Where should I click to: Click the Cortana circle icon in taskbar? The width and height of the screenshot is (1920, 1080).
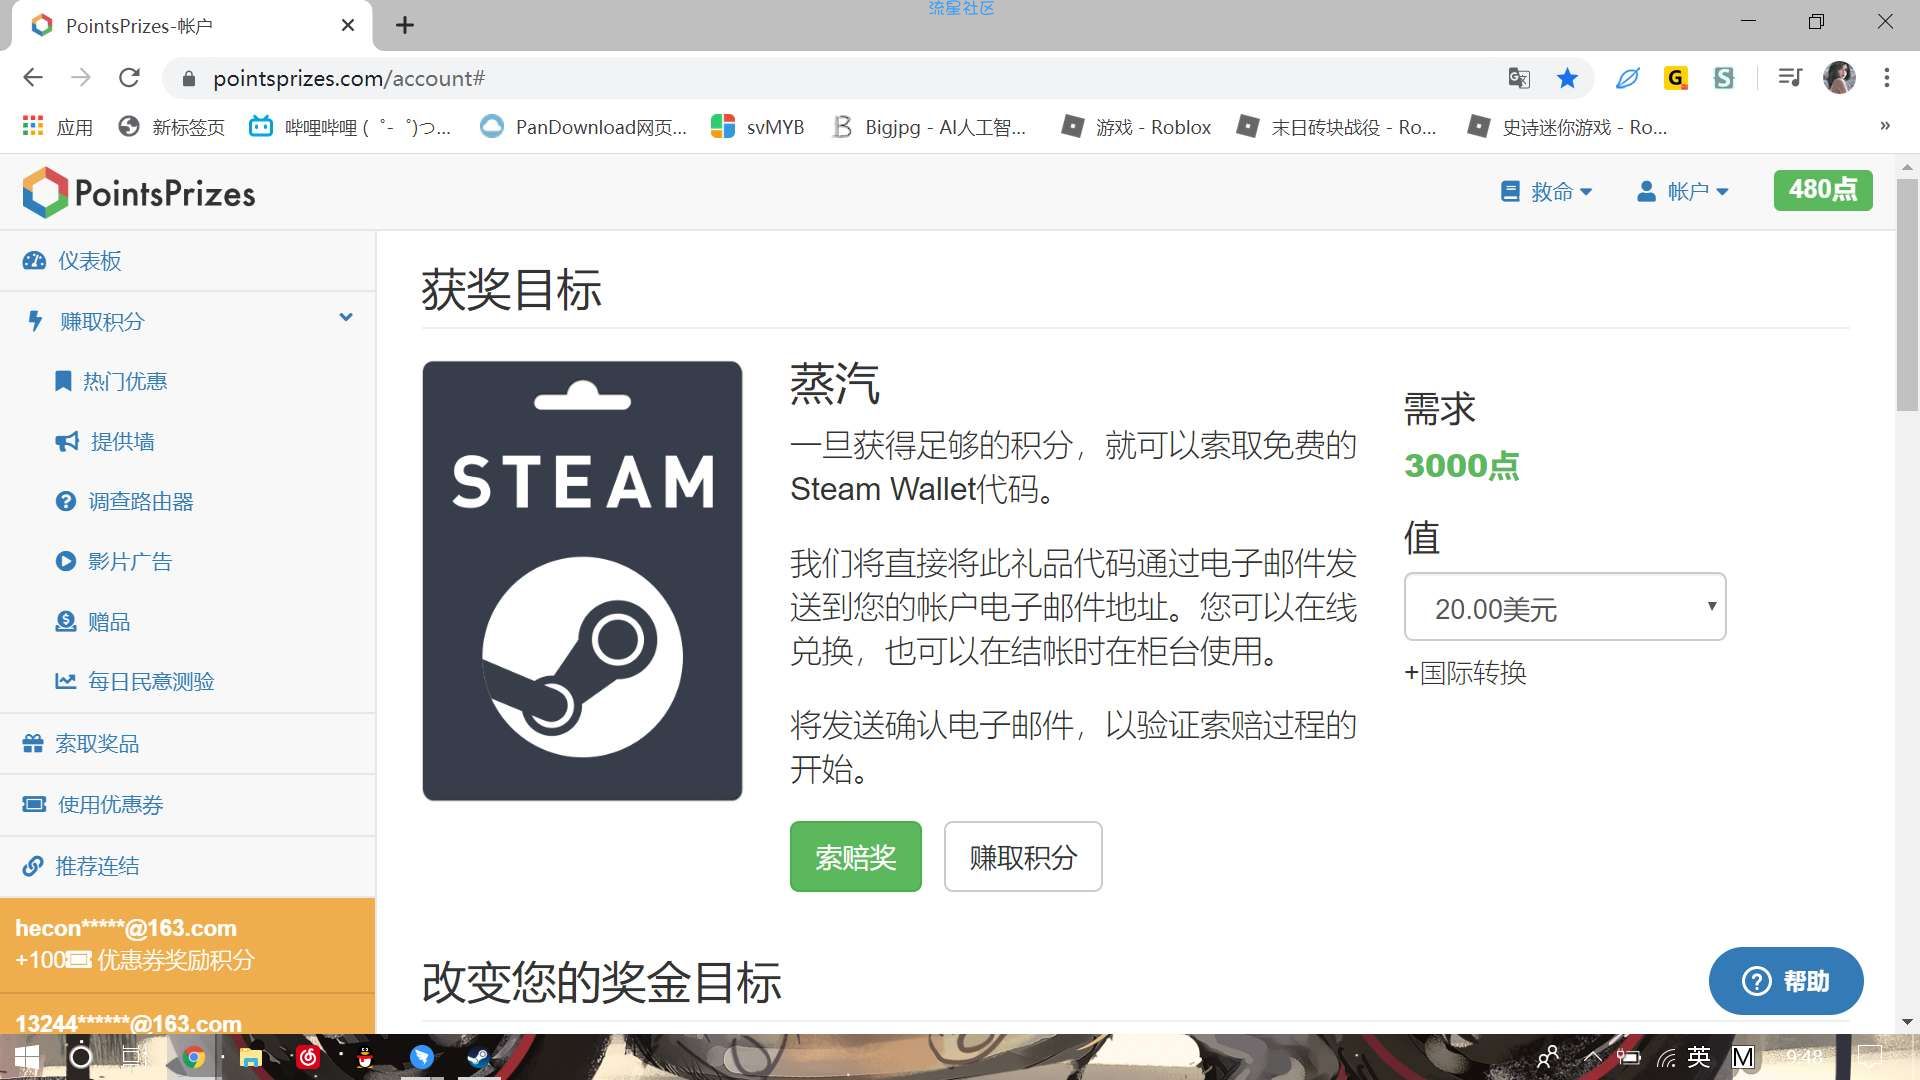point(81,1057)
